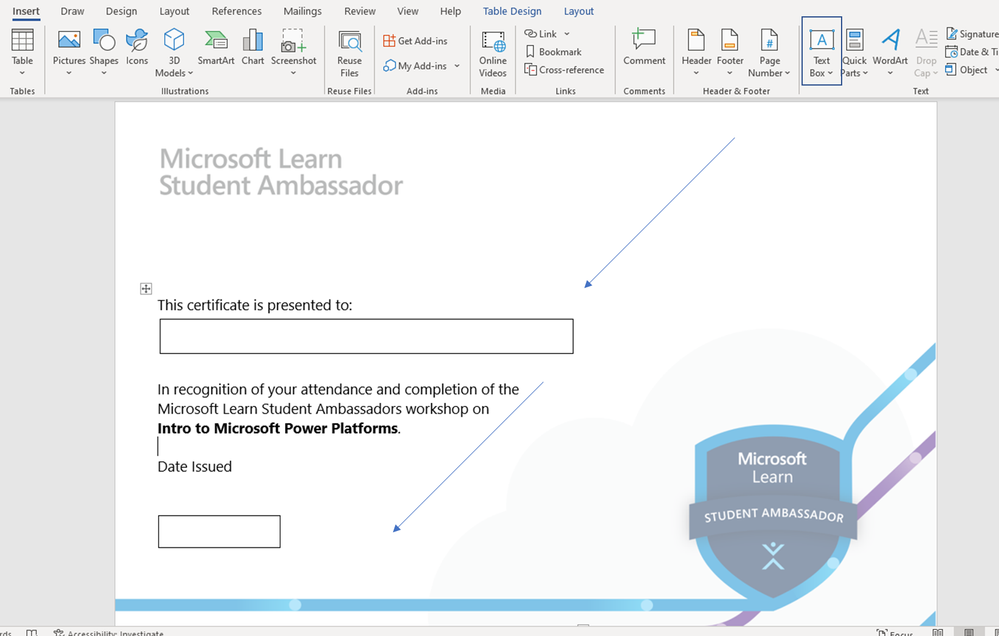Screen dimensions: 999x636
Task: Click Get Add-ins
Action: (x=415, y=41)
